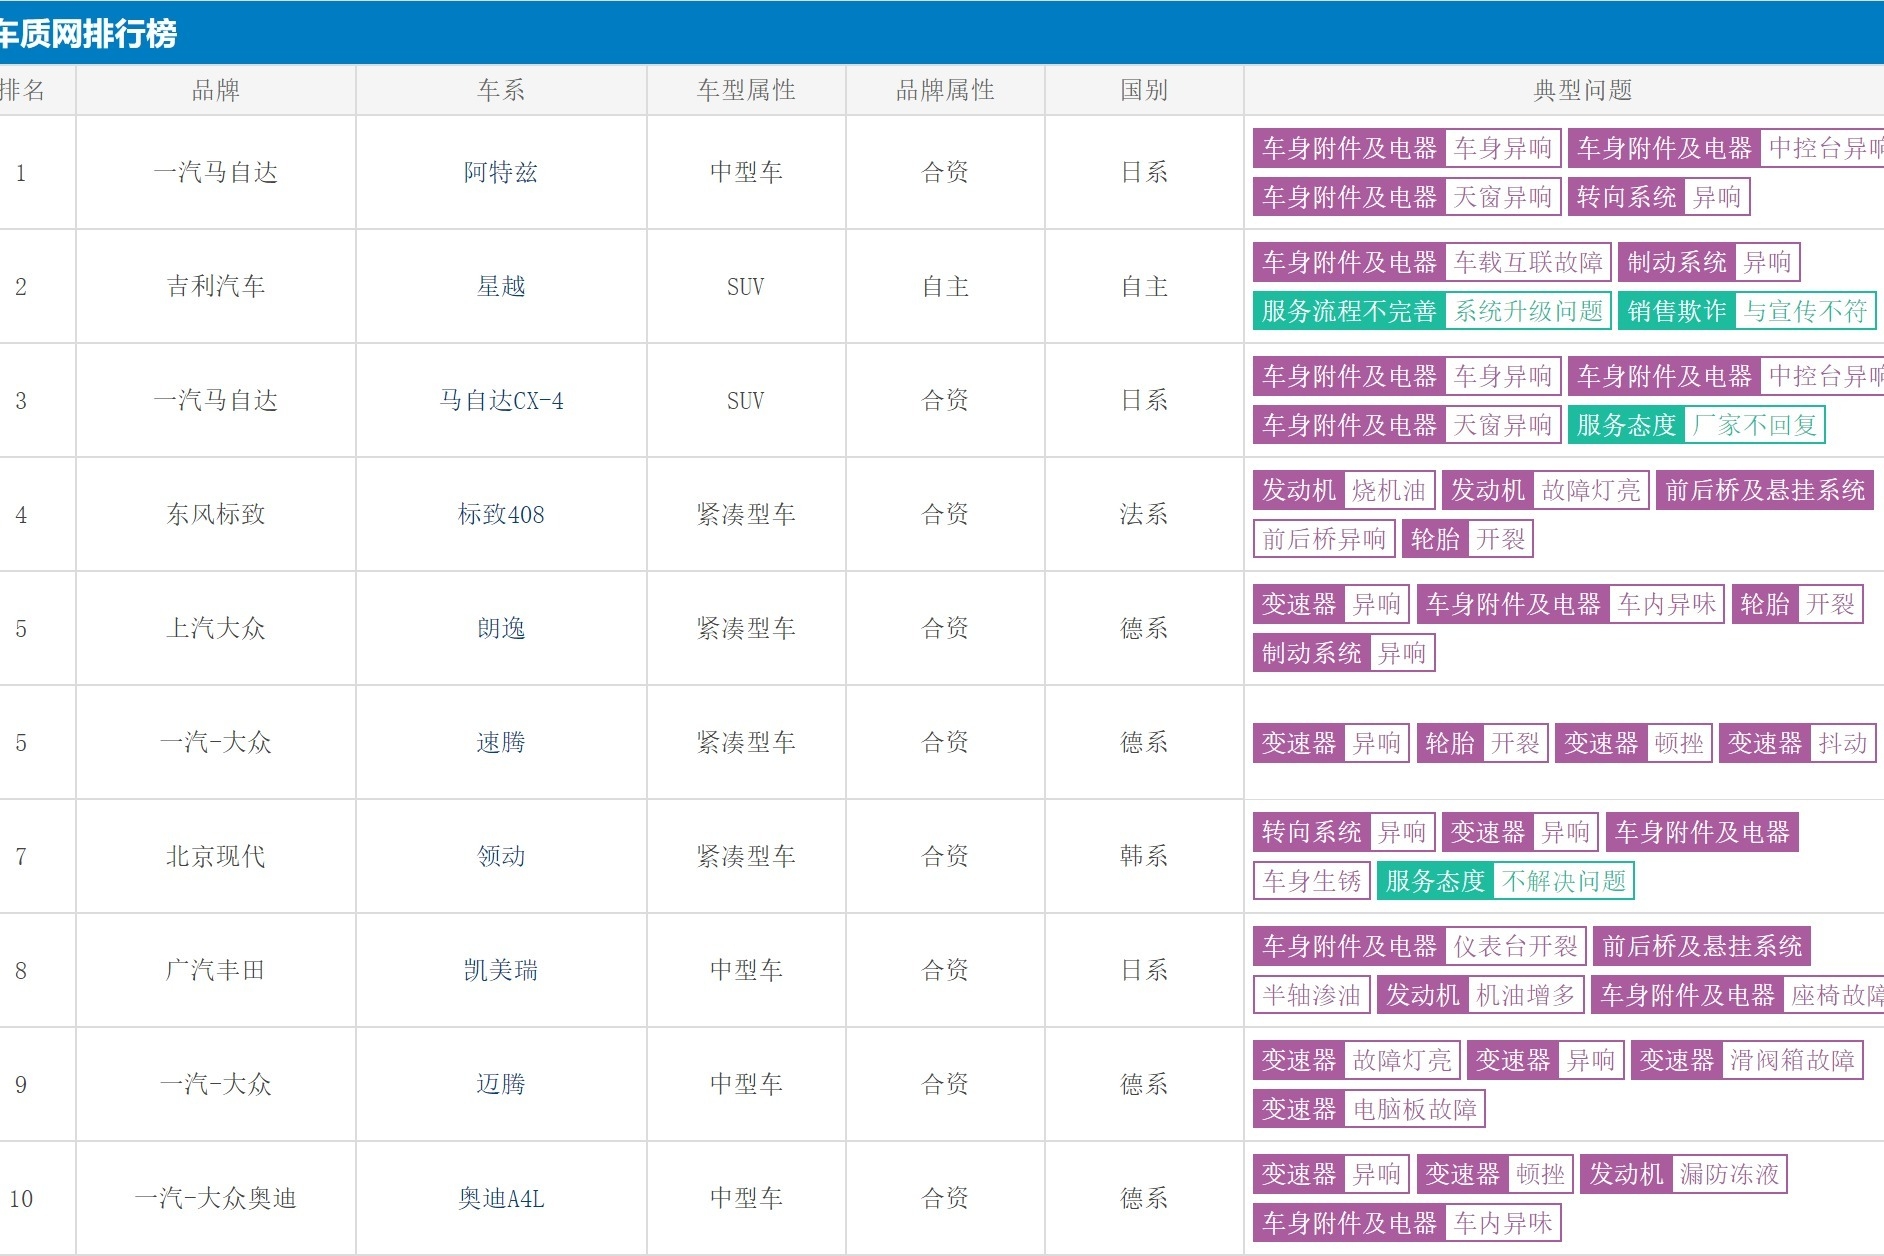Open the 凯美瑞 series link
1884x1256 pixels.
point(501,971)
